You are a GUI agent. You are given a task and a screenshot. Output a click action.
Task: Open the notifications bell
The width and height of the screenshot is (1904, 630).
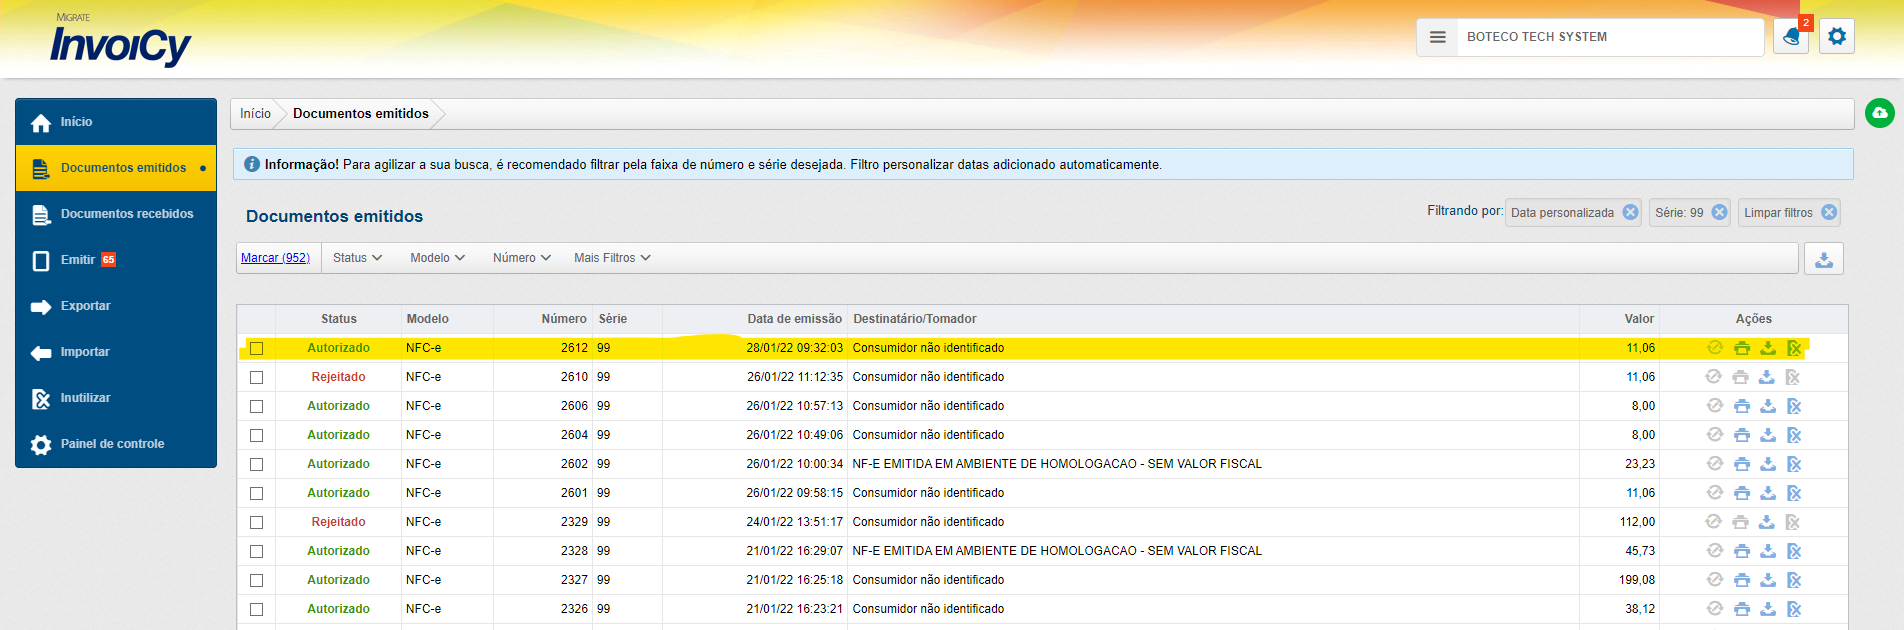pos(1790,37)
